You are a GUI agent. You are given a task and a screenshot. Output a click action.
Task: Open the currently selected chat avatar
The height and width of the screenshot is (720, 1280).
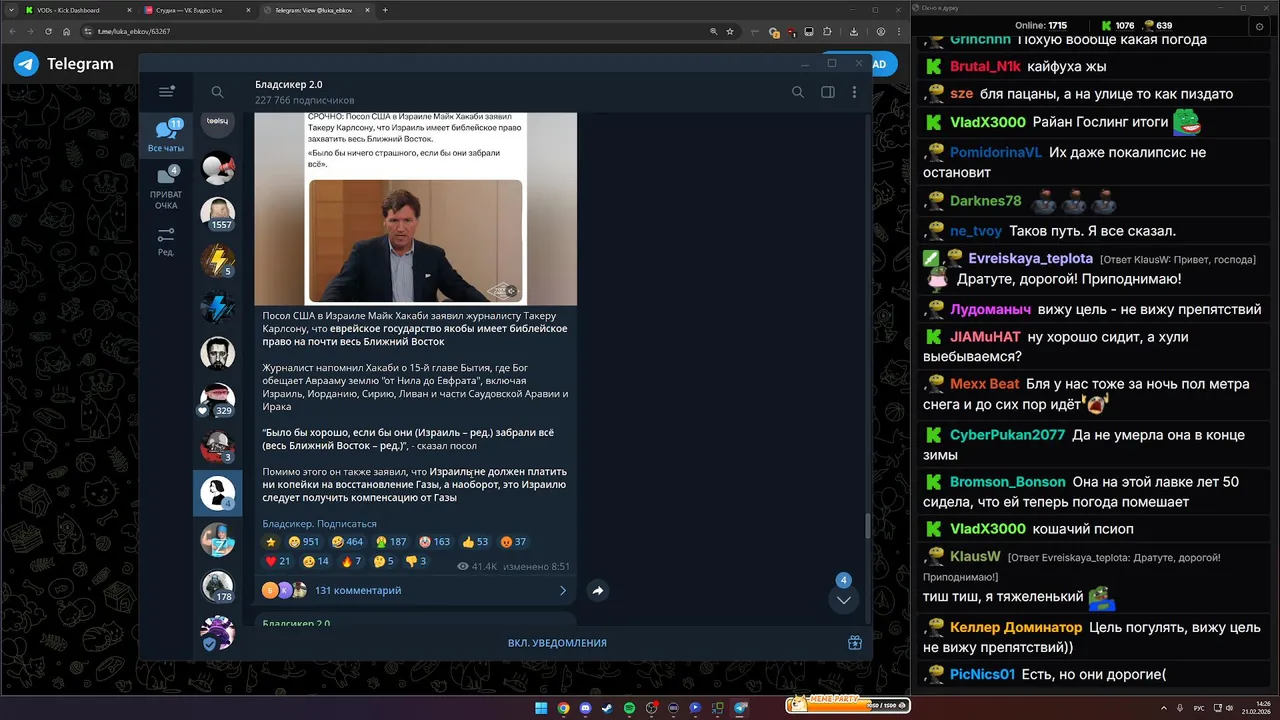(x=218, y=492)
